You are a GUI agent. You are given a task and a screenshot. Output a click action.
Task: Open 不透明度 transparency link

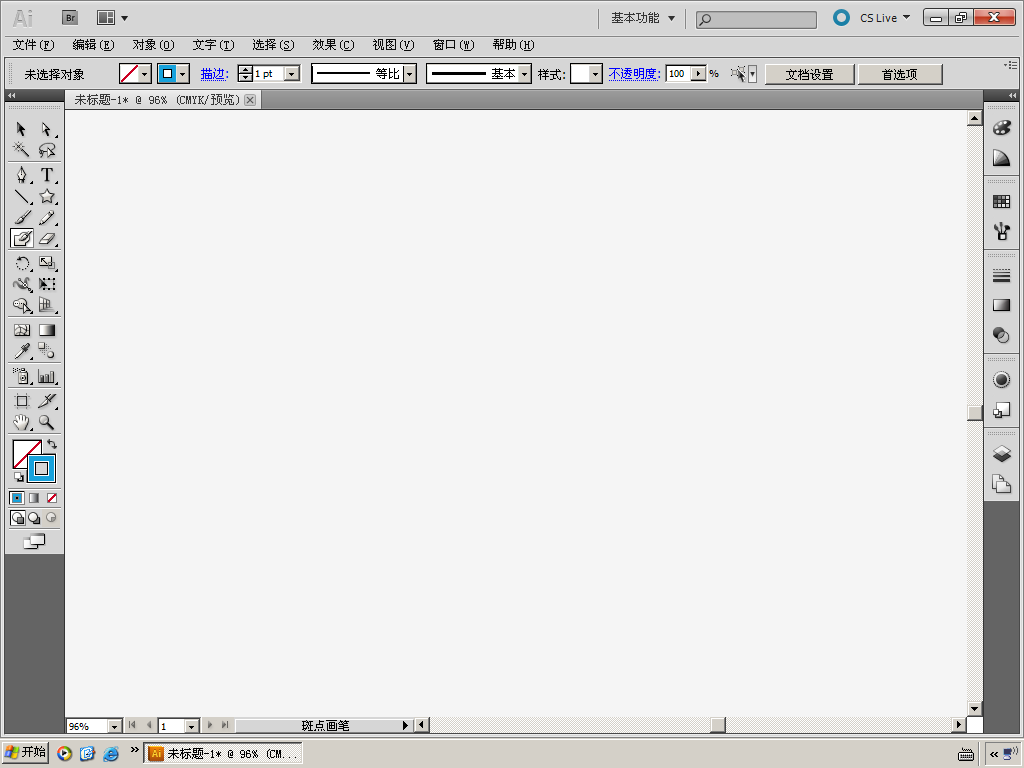coord(634,74)
